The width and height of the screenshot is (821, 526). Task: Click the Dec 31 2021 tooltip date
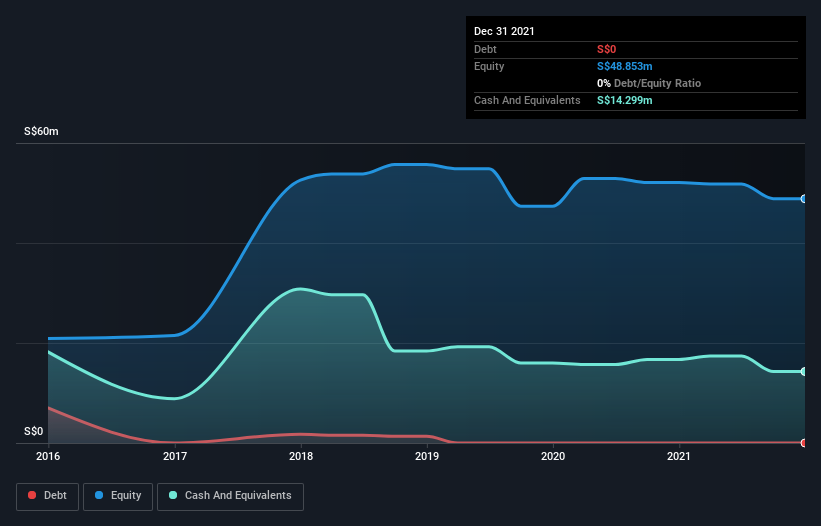(504, 31)
